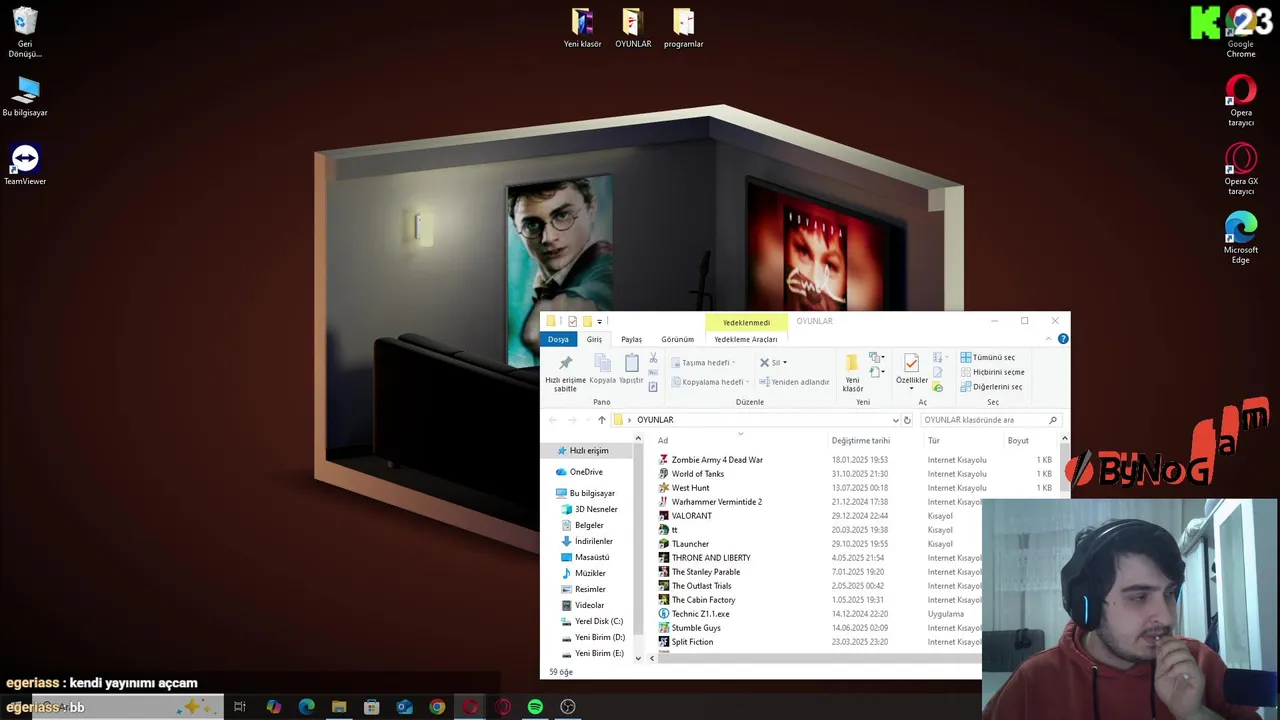Click the Yapıştır paste icon

click(x=631, y=363)
